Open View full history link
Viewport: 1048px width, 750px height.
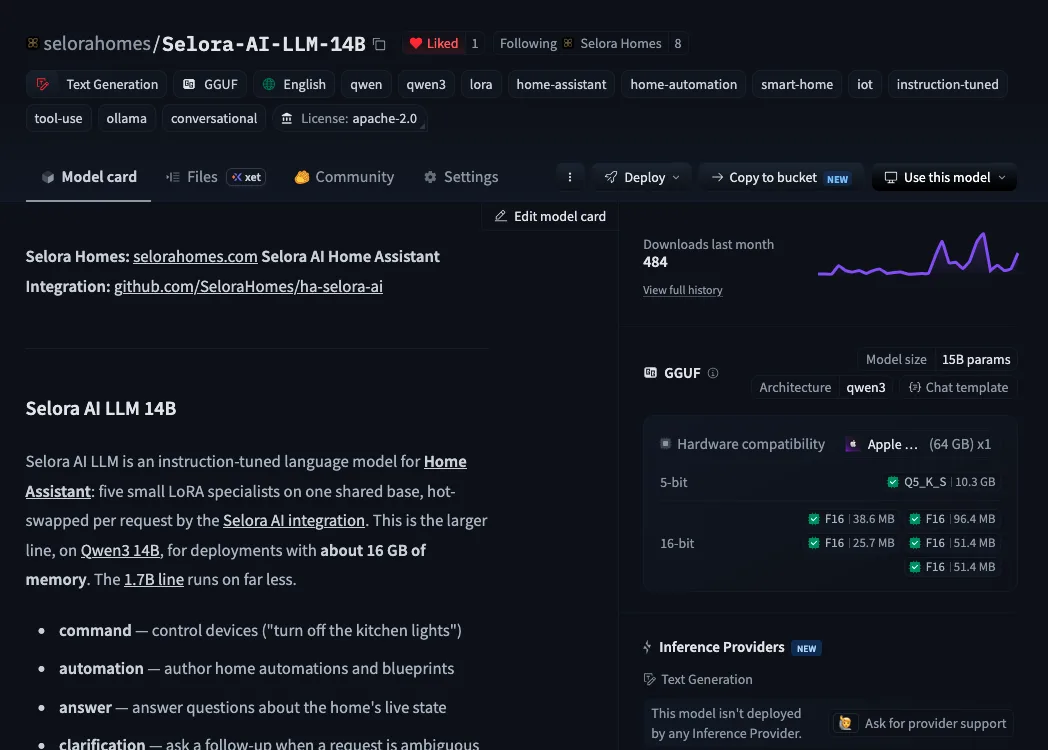pyautogui.click(x=682, y=290)
